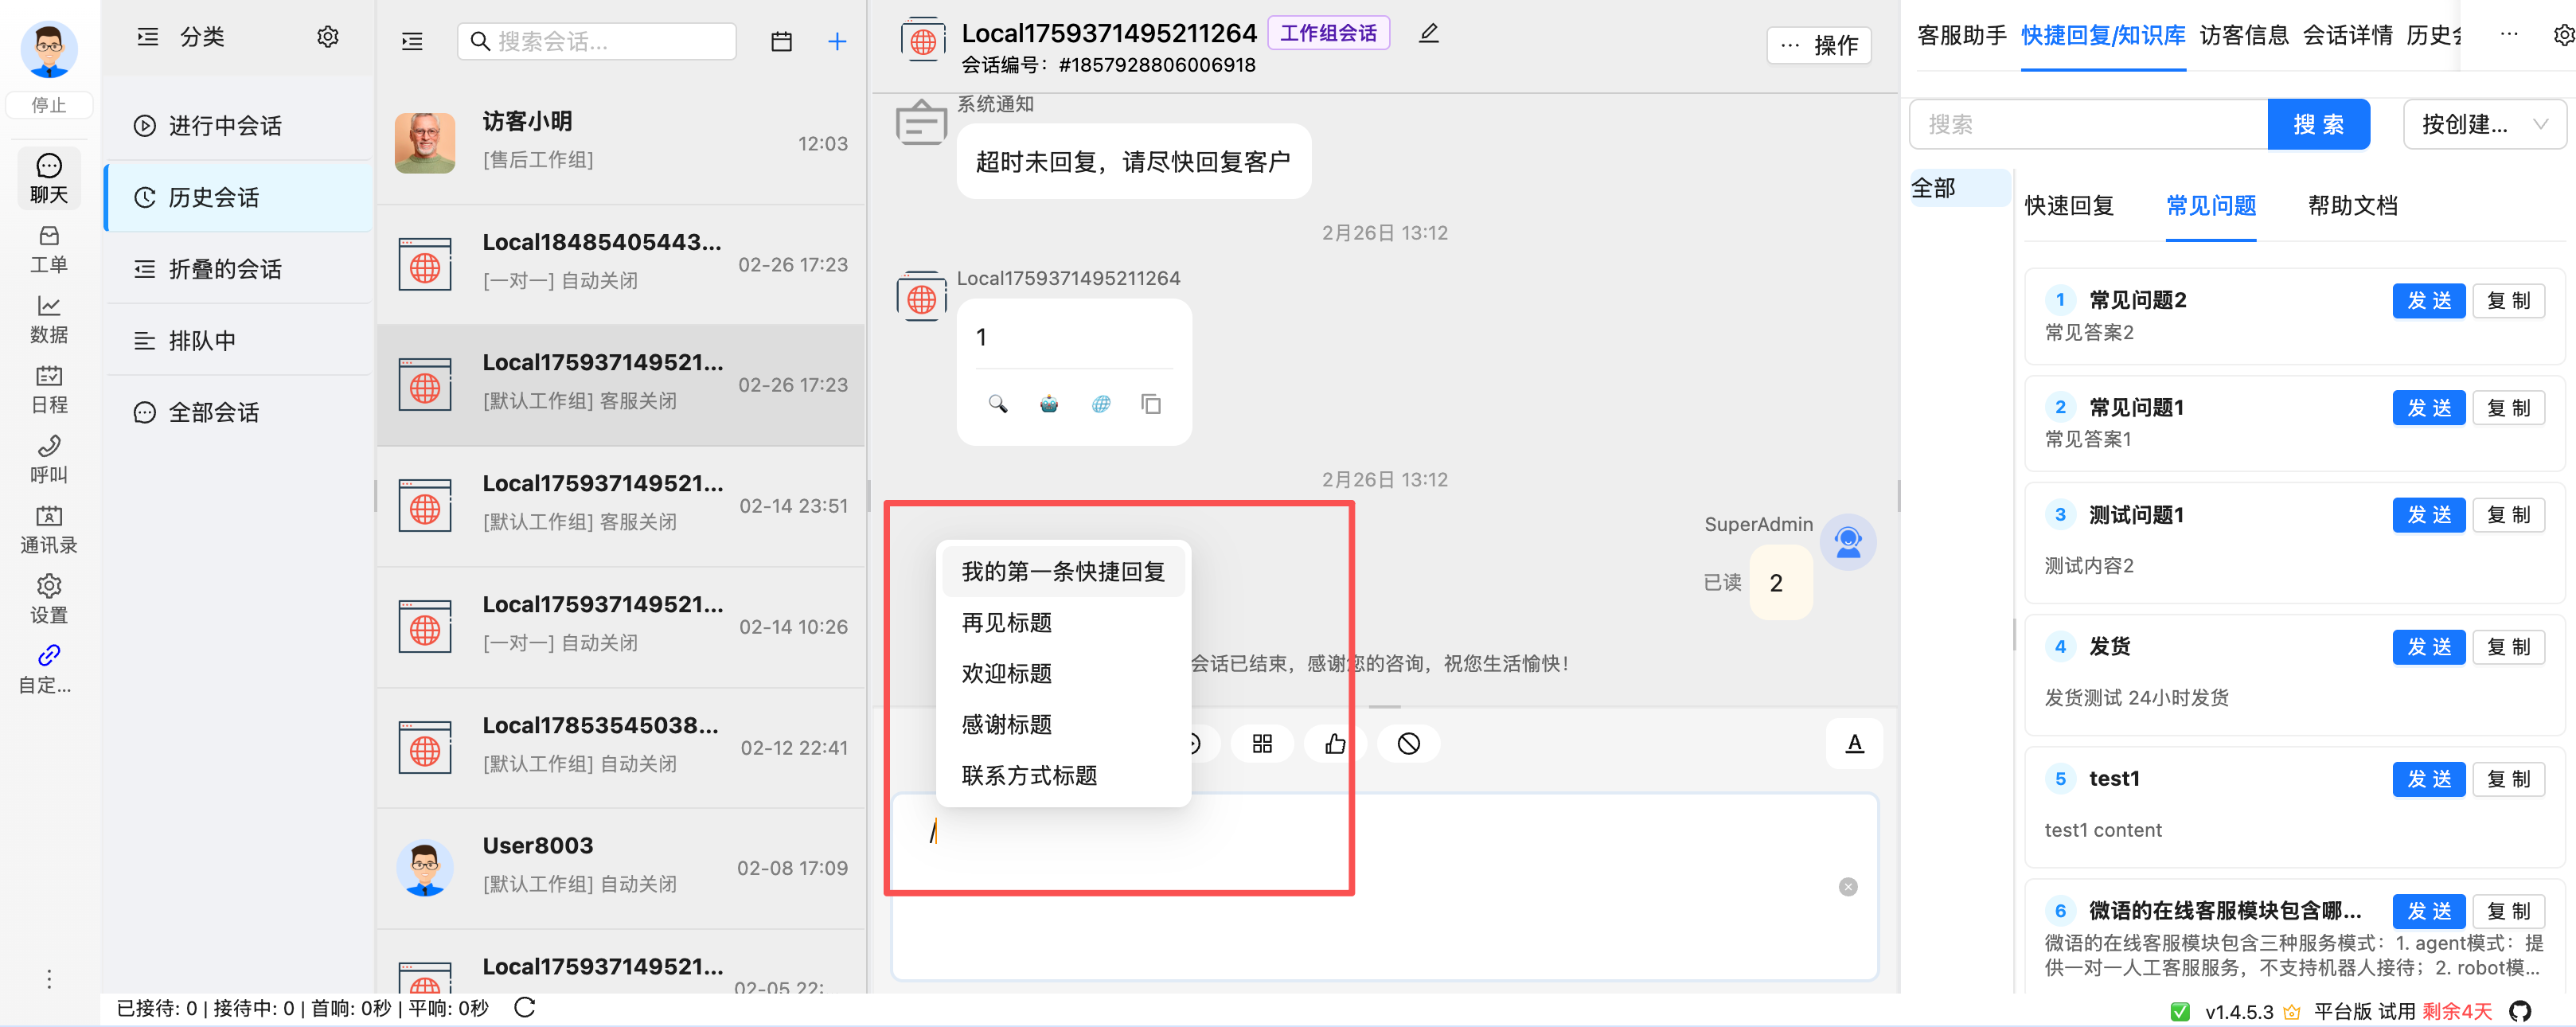Click the thumbs-up icon above the message input
The image size is (2576, 1027).
coord(1335,743)
